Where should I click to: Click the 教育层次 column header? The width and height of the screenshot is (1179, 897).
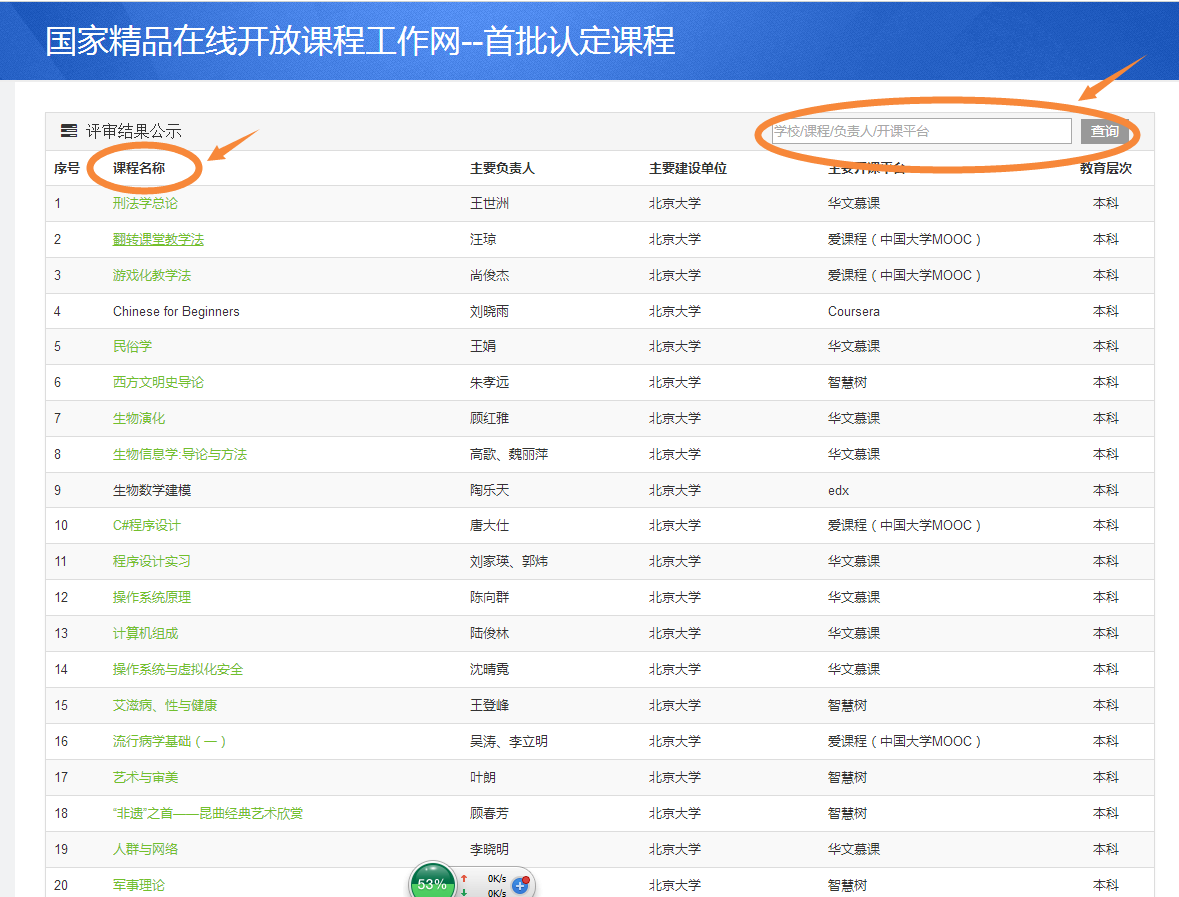[1105, 168]
